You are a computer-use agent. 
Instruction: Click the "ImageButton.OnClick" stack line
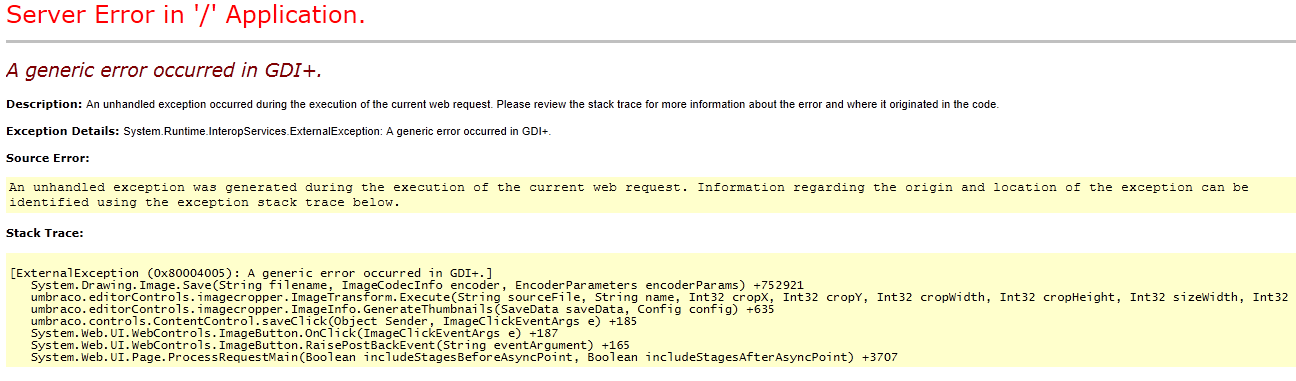click(x=294, y=333)
